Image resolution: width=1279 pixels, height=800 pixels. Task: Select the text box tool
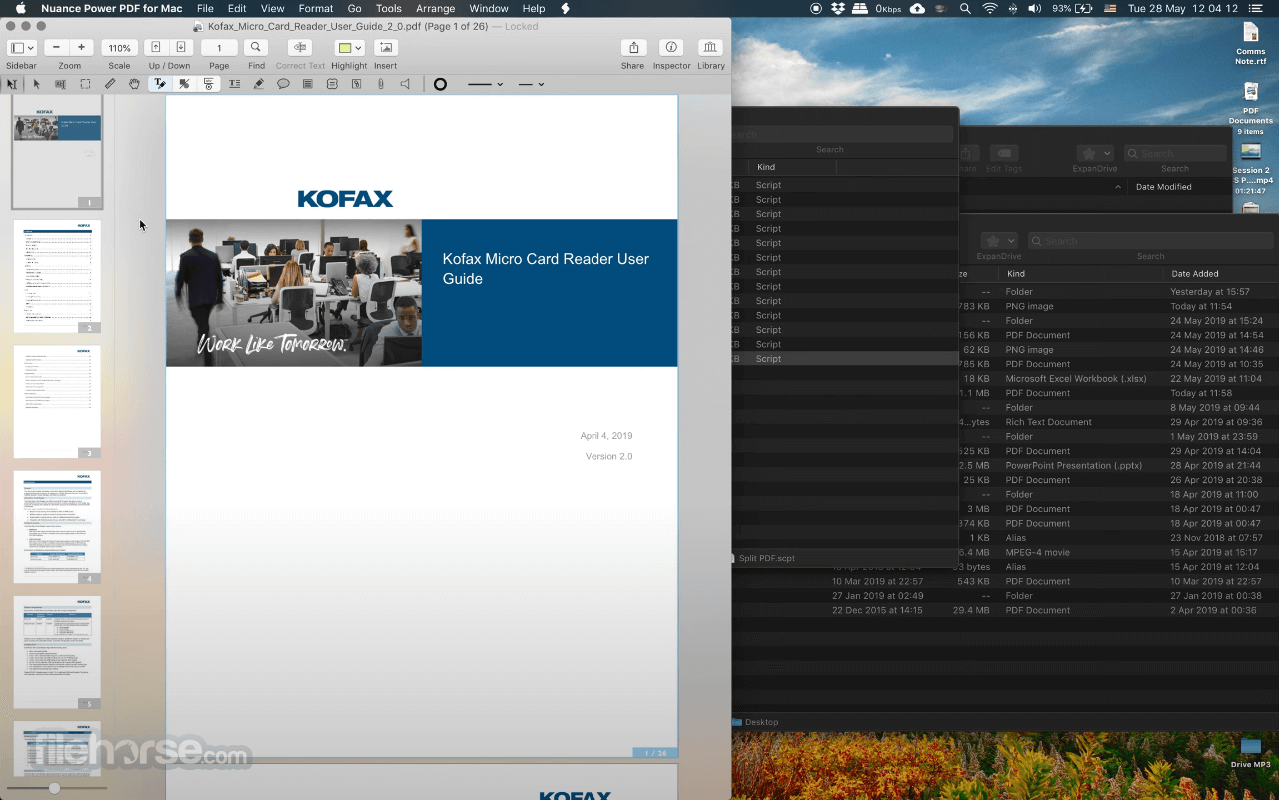pyautogui.click(x=234, y=84)
